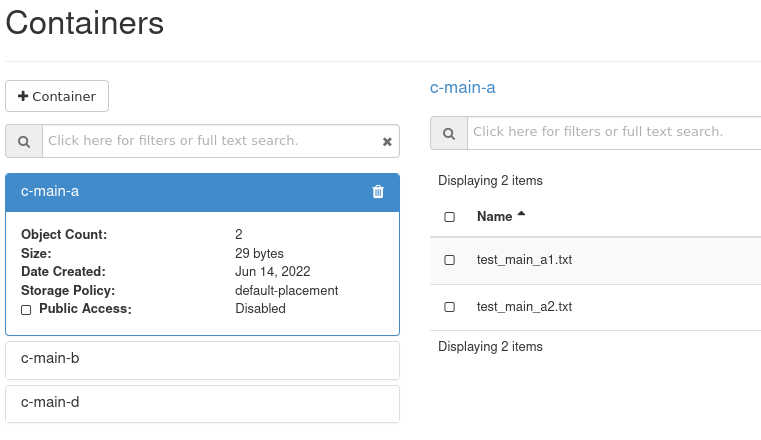Screen dimensions: 761x440
Task: Click the object search magnifier icon
Action: pos(449,132)
